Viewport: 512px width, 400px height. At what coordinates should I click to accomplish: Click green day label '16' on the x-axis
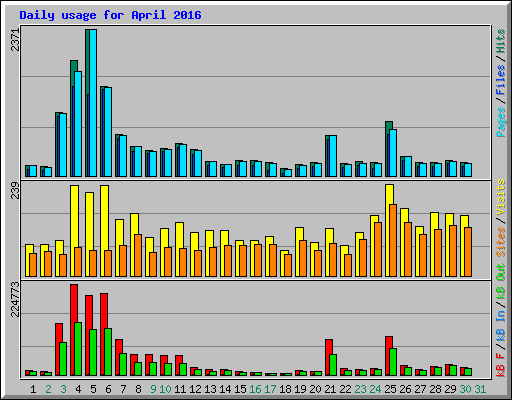[x=255, y=389]
